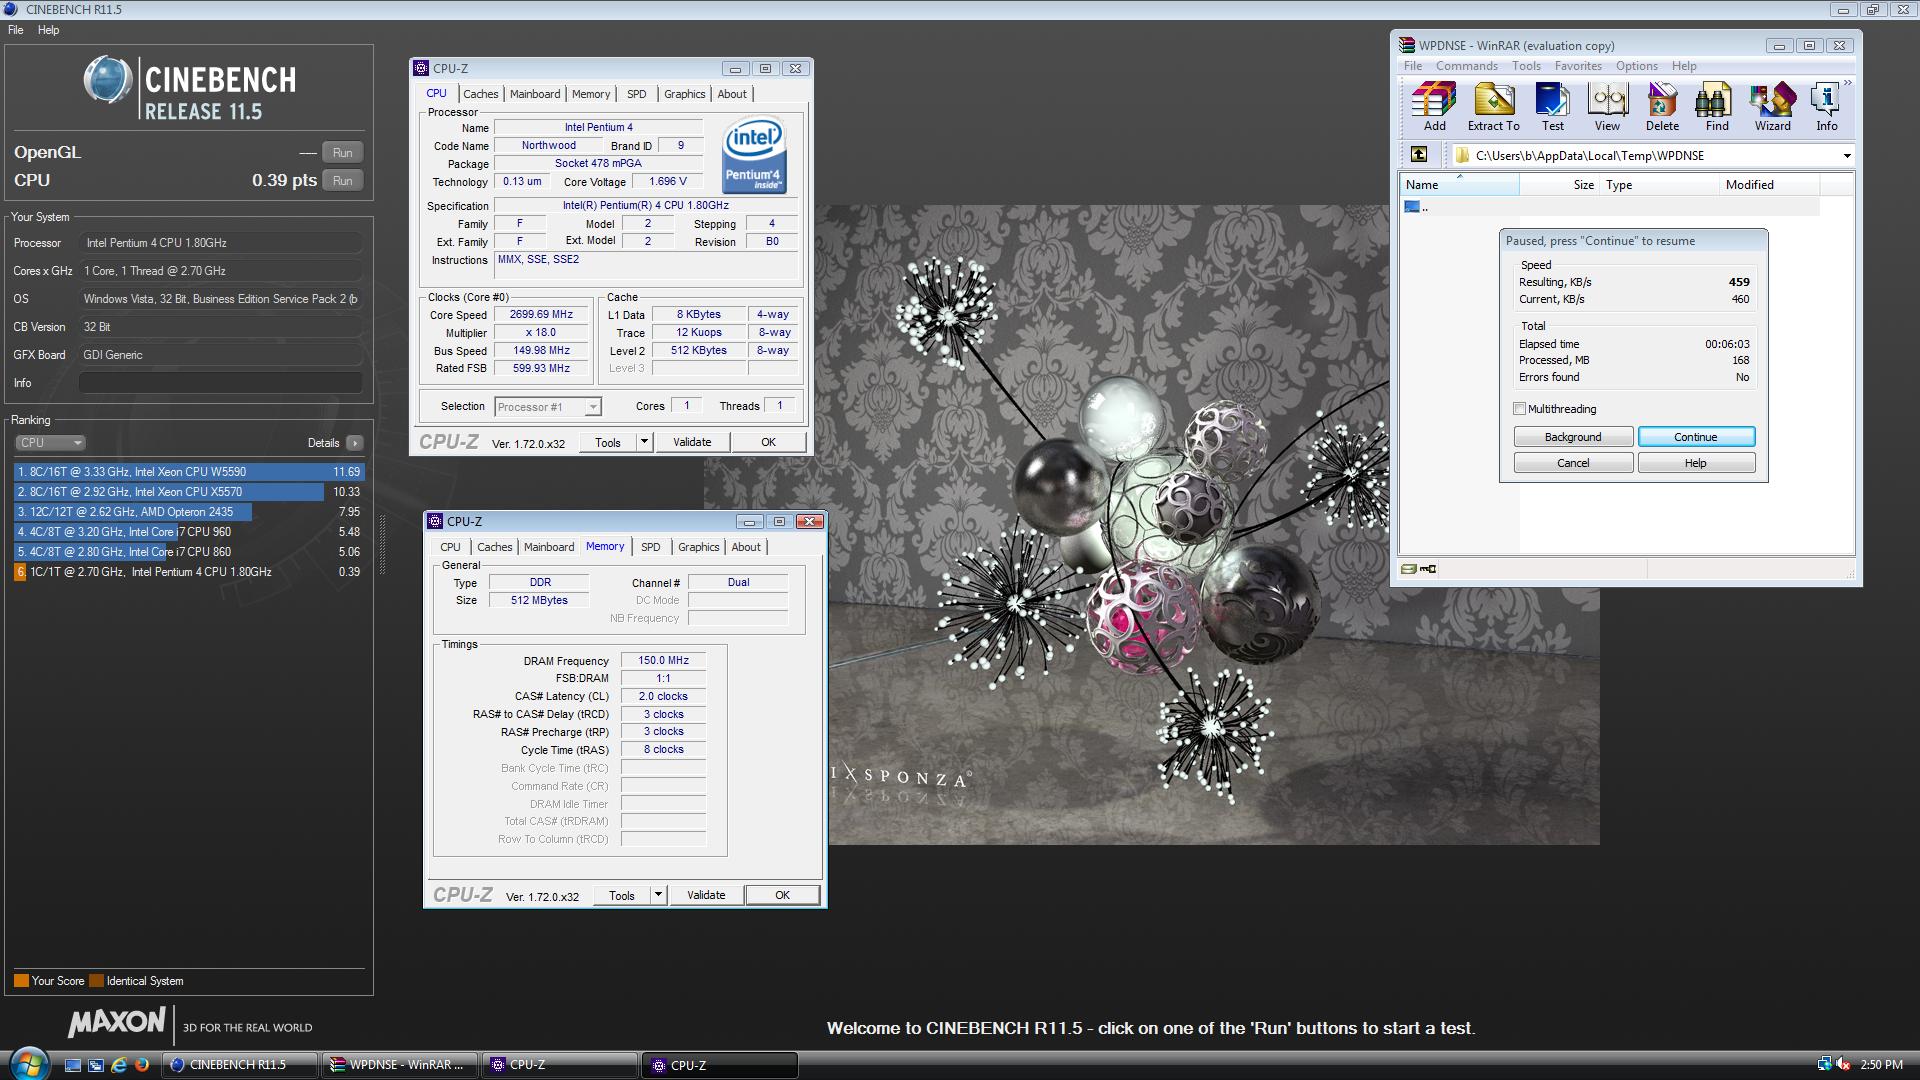Open the Options menu in WinRAR
This screenshot has height=1080, width=1920.
pos(1637,66)
